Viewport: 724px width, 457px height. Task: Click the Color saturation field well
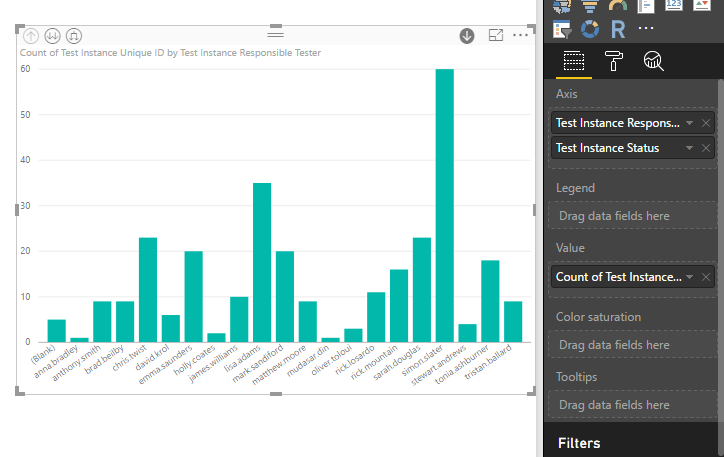click(x=633, y=345)
